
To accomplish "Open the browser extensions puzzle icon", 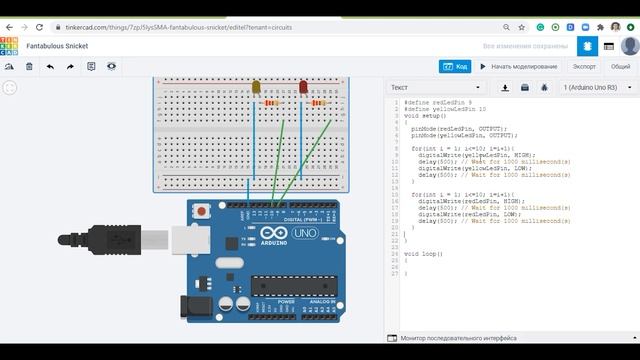I will click(x=600, y=27).
